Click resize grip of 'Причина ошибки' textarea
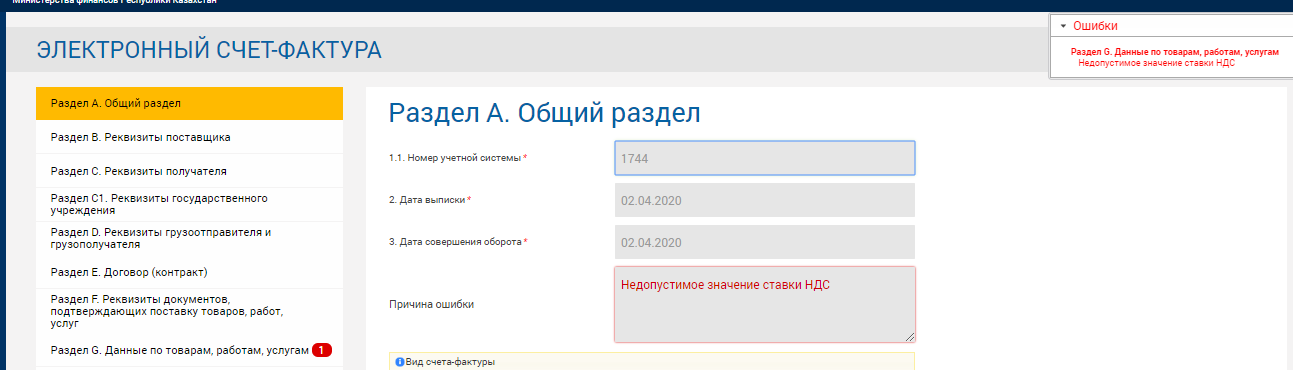The width and height of the screenshot is (1293, 370). [909, 337]
